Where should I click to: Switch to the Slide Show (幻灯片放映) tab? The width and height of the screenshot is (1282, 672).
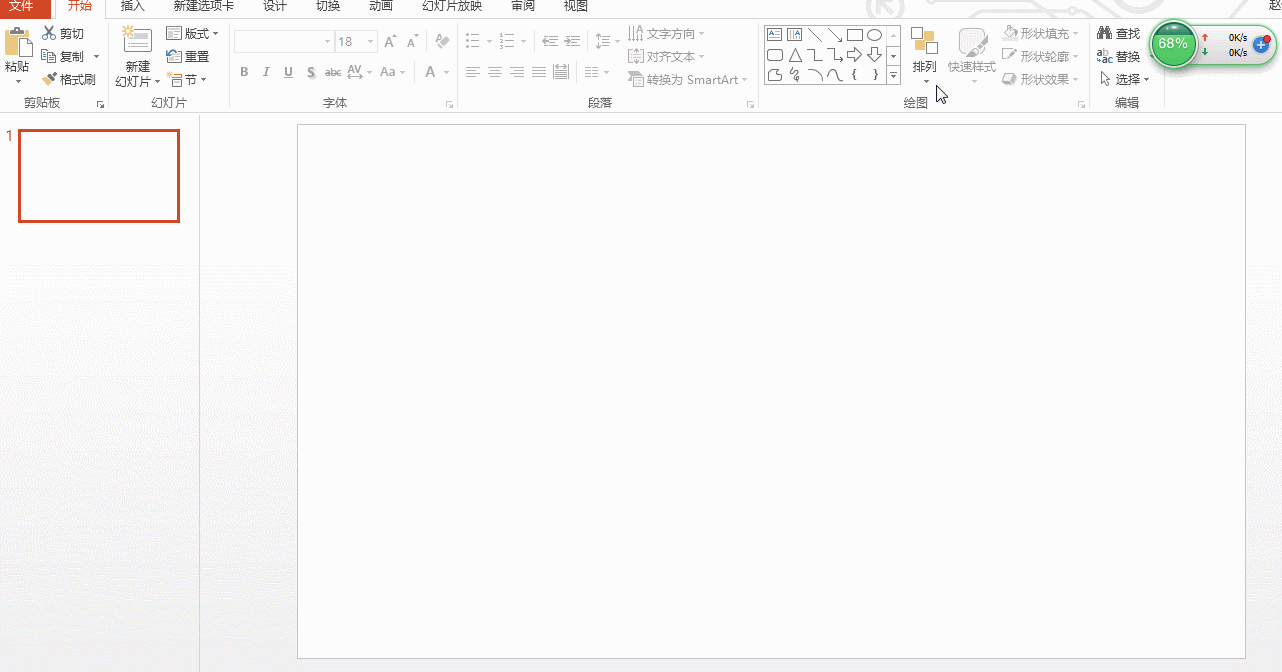[452, 6]
